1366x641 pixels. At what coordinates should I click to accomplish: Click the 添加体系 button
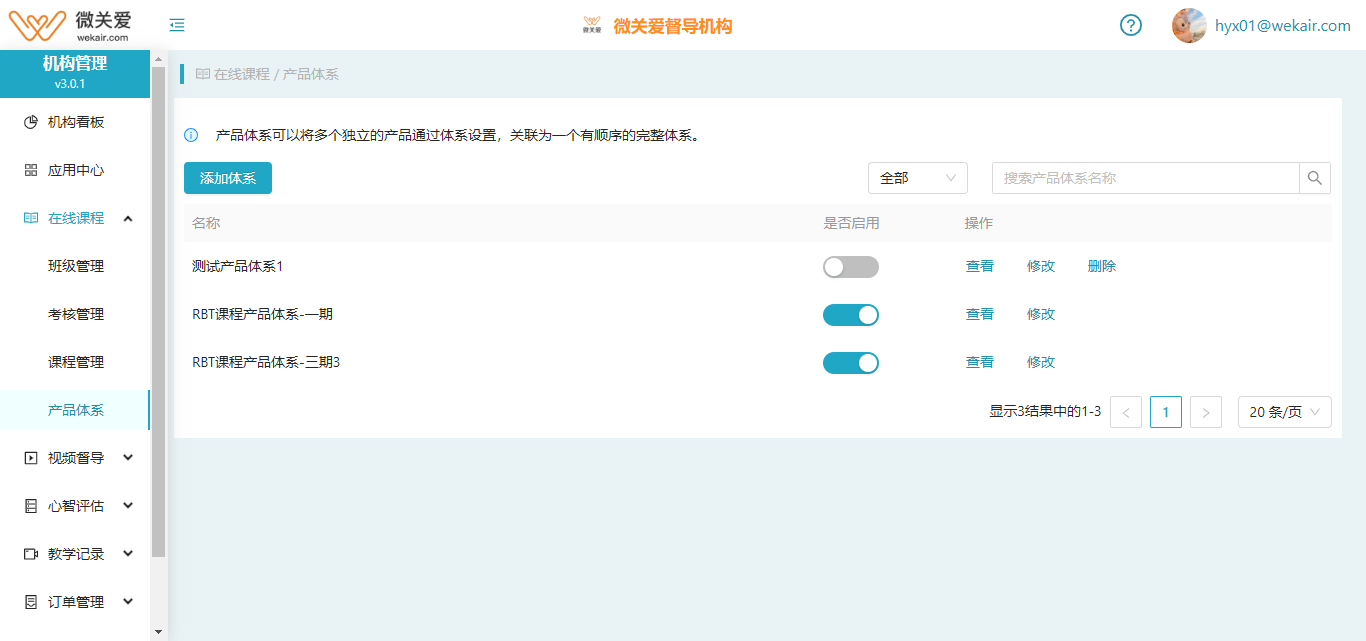coord(228,178)
